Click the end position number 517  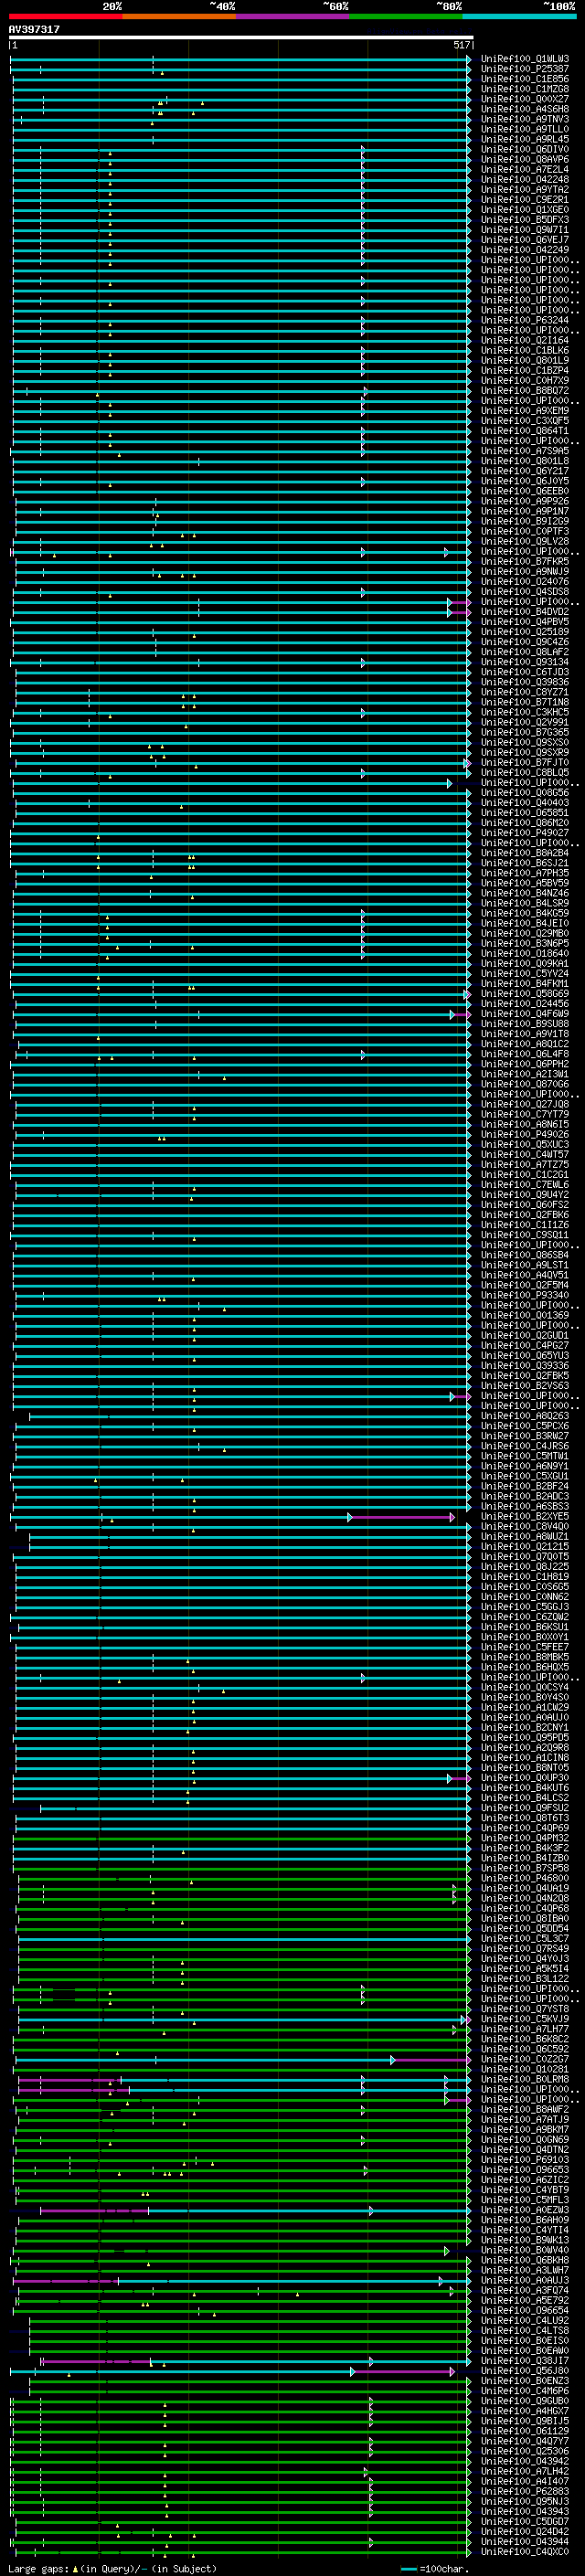pyautogui.click(x=462, y=45)
